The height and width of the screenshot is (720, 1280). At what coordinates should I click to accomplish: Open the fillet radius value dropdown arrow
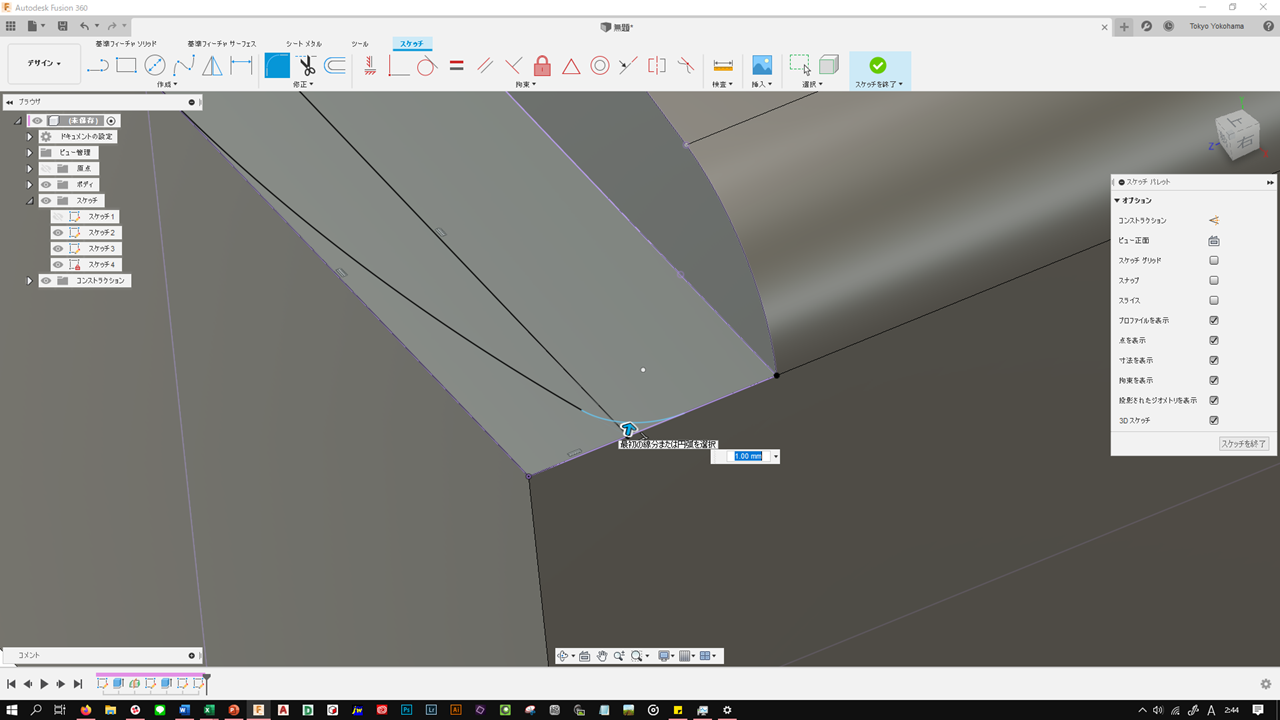point(775,457)
